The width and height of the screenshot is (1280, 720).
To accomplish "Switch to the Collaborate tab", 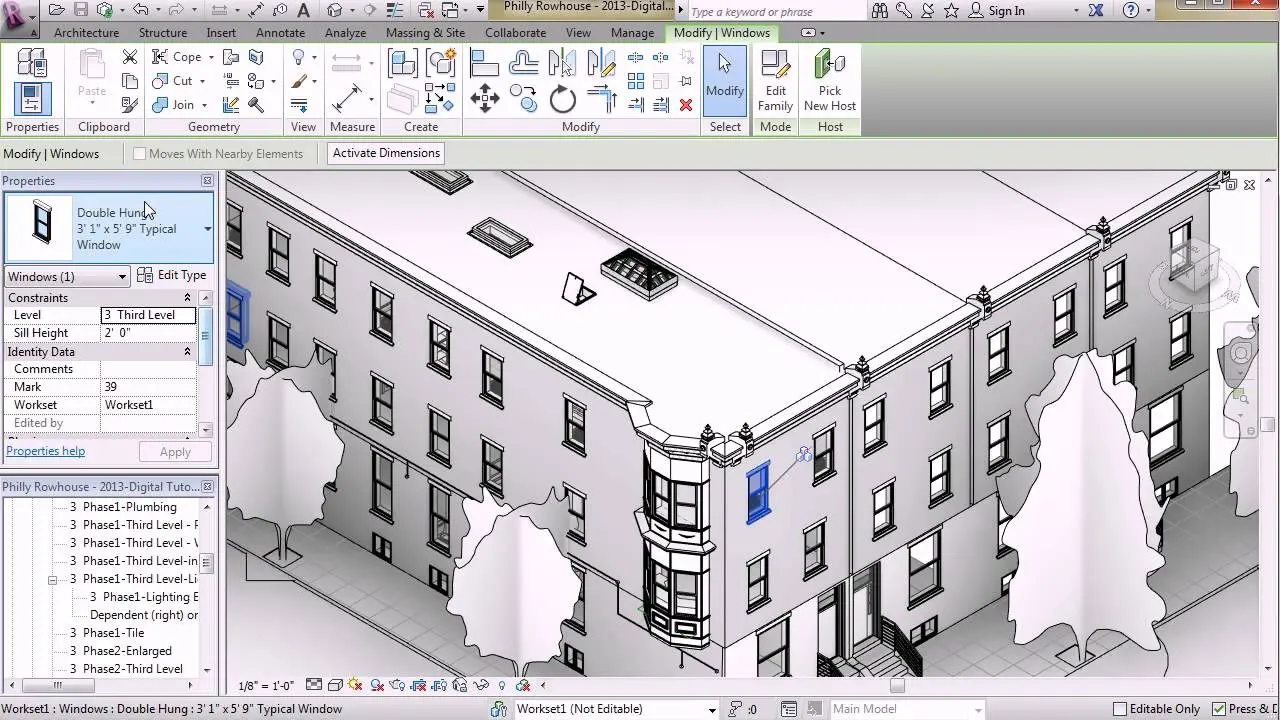I will click(x=515, y=33).
